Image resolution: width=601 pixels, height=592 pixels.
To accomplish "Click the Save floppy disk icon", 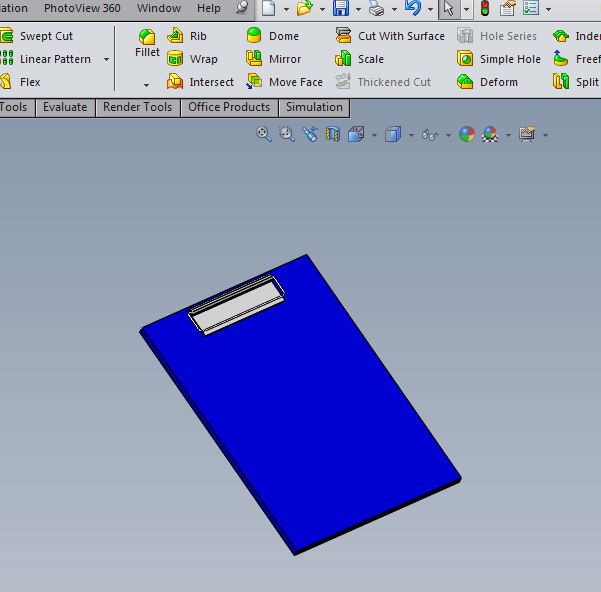I will point(341,8).
